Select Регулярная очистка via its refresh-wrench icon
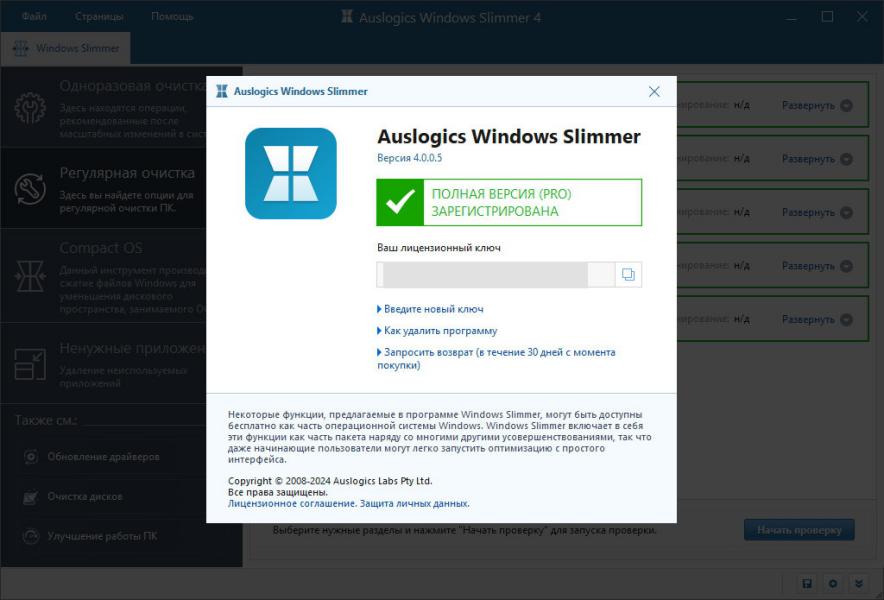Screen dimensions: 884x600 coord(30,188)
